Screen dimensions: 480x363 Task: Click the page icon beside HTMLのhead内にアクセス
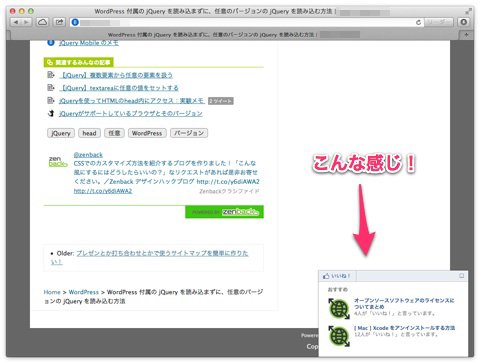tap(51, 100)
